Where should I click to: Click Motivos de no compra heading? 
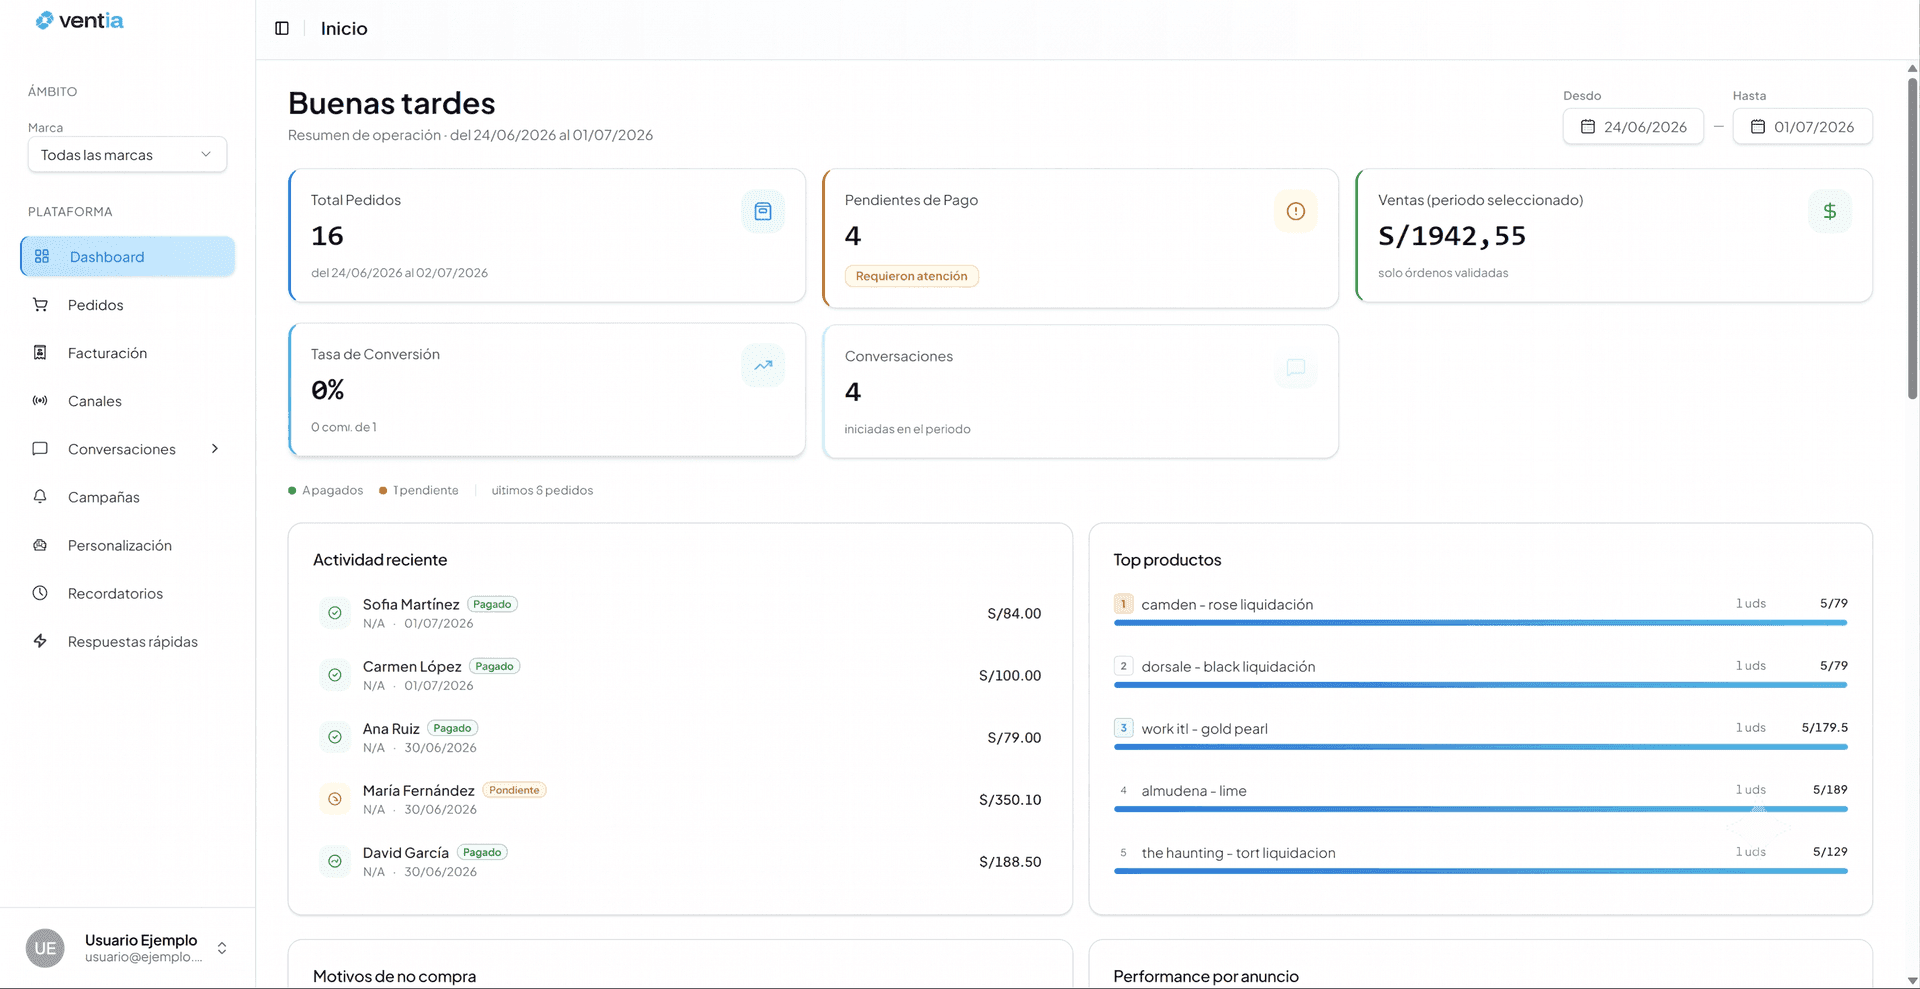pos(394,976)
